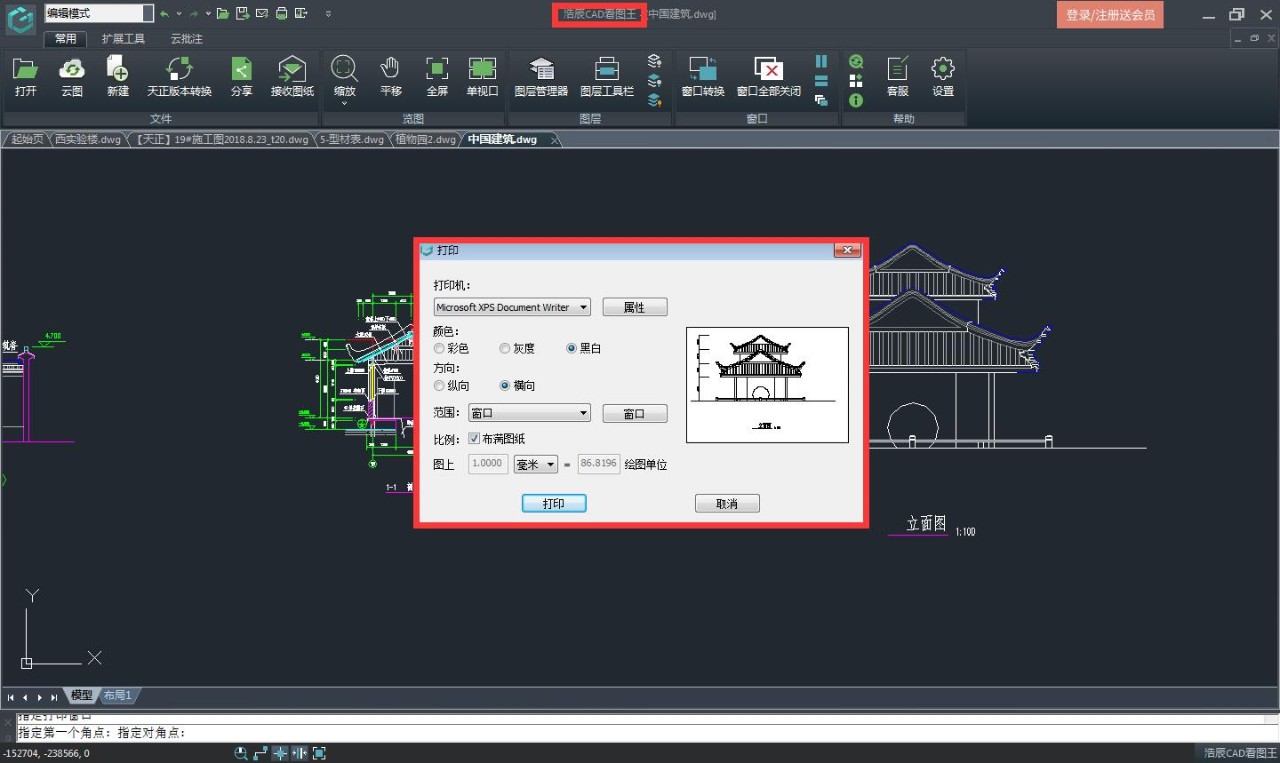Open 天正版本转换 conversion tool
Image resolution: width=1280 pixels, height=763 pixels.
pyautogui.click(x=179, y=78)
